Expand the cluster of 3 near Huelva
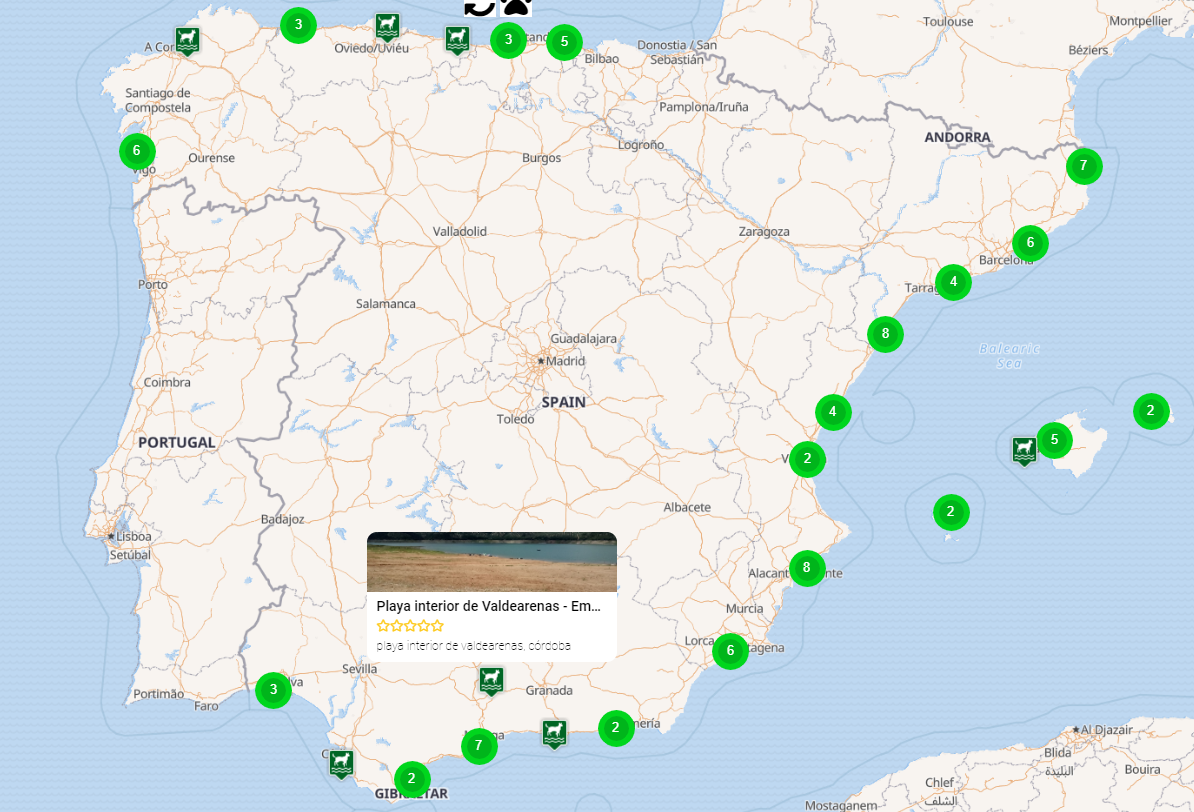 point(273,690)
